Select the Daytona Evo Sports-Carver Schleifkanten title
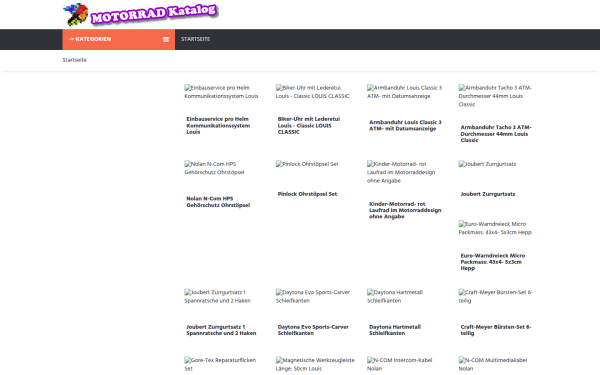 [x=313, y=330]
